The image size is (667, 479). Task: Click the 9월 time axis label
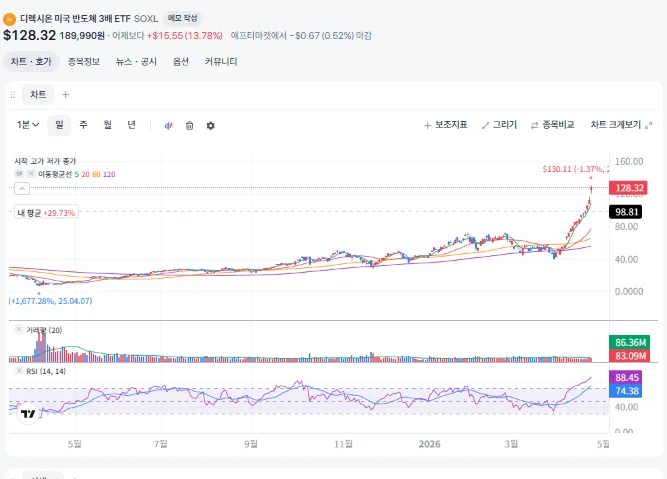pos(251,444)
